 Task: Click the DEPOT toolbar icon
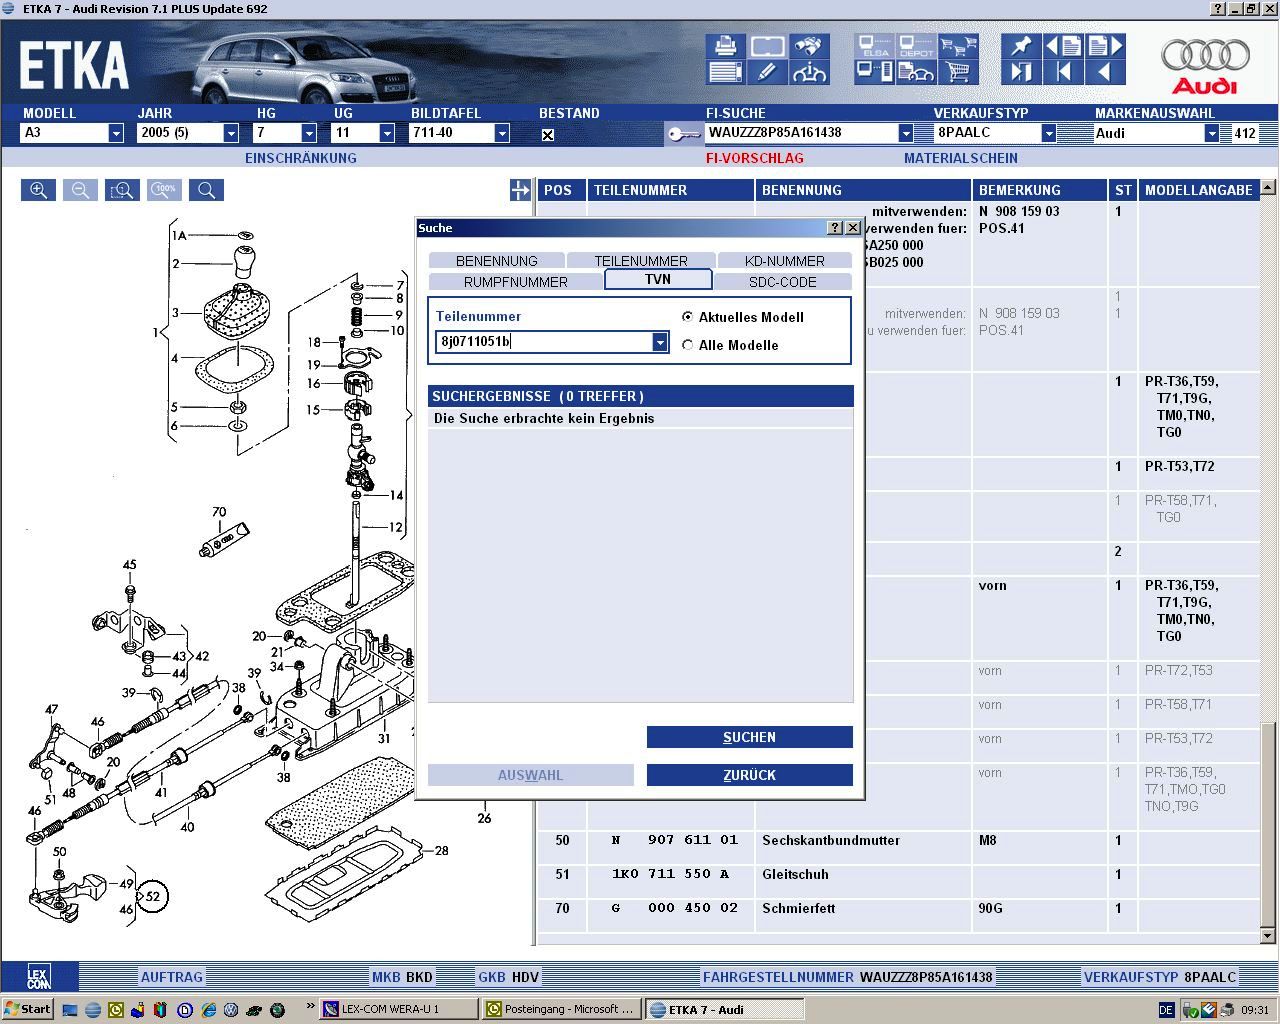[x=916, y=47]
